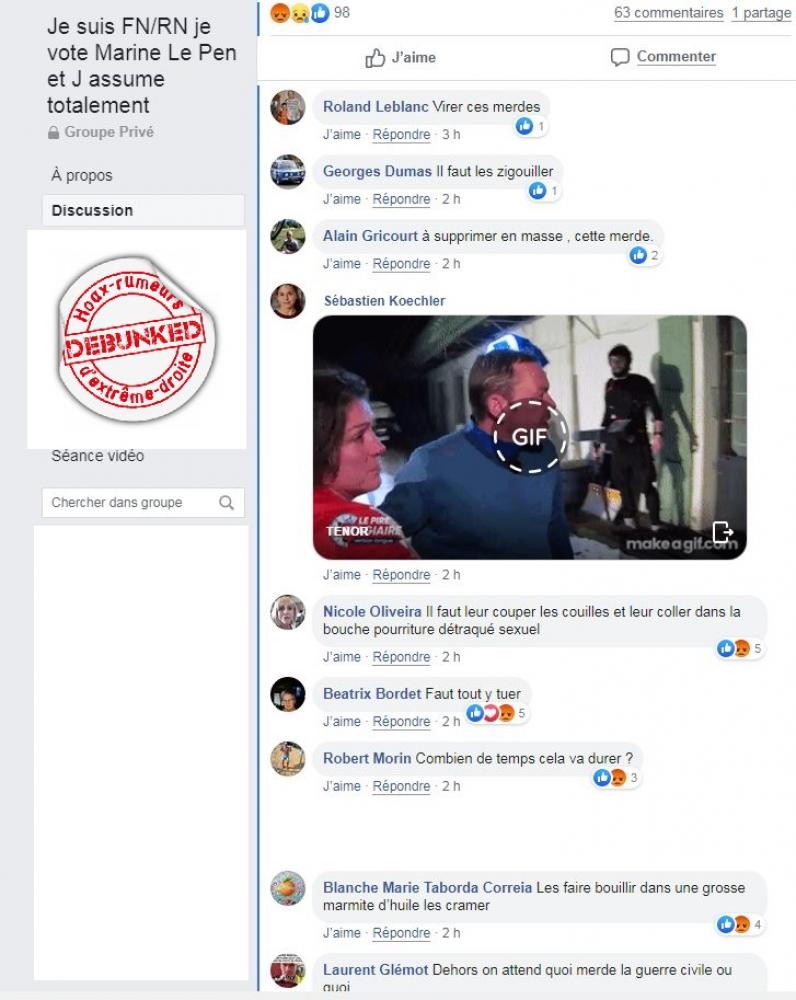Click Roland Leblanc's profile picture
The image size is (796, 1000).
coord(288,107)
